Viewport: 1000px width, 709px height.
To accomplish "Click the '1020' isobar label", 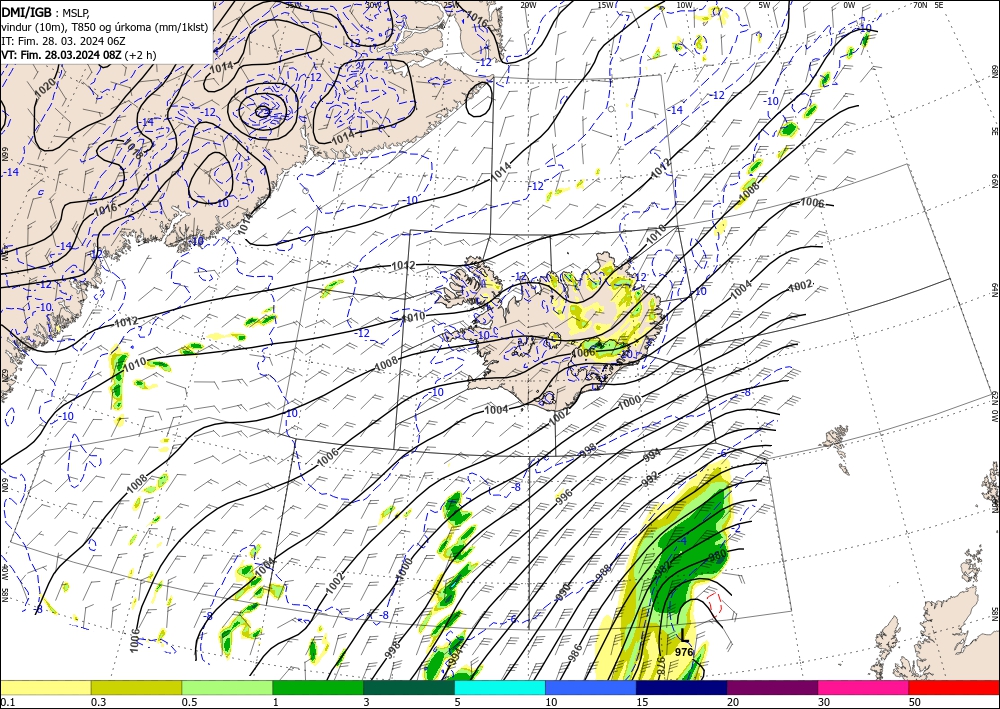I will tap(45, 87).
